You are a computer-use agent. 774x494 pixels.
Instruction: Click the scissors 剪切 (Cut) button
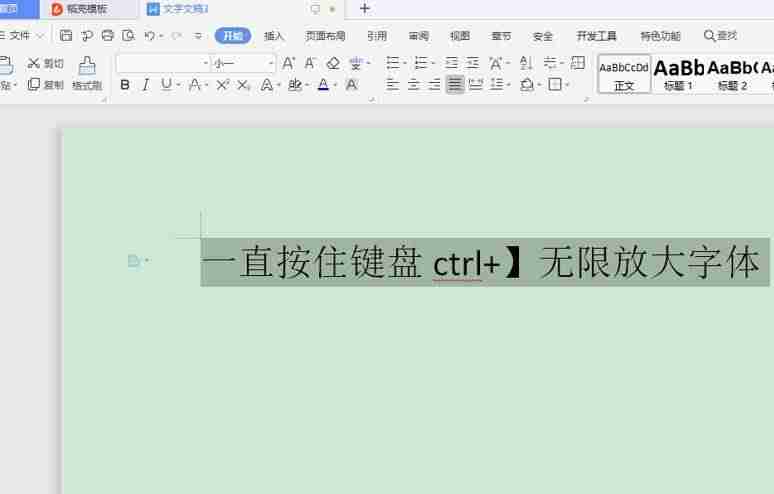pos(46,63)
